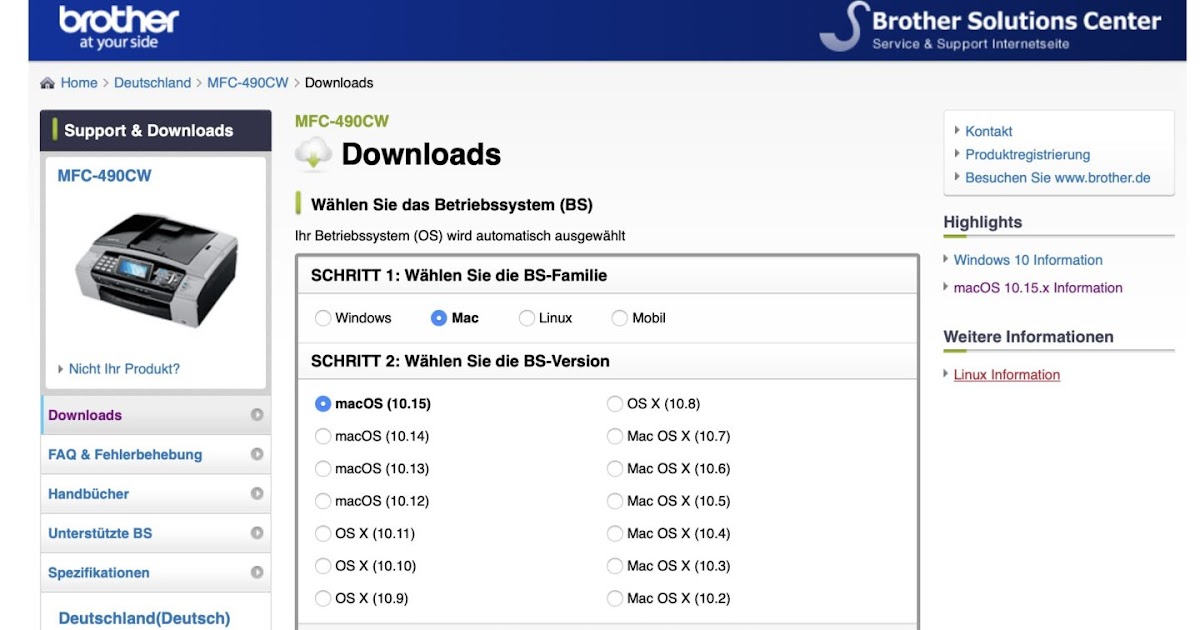Click MFC-490CW product title in sidebar
The image size is (1200, 630).
105,176
